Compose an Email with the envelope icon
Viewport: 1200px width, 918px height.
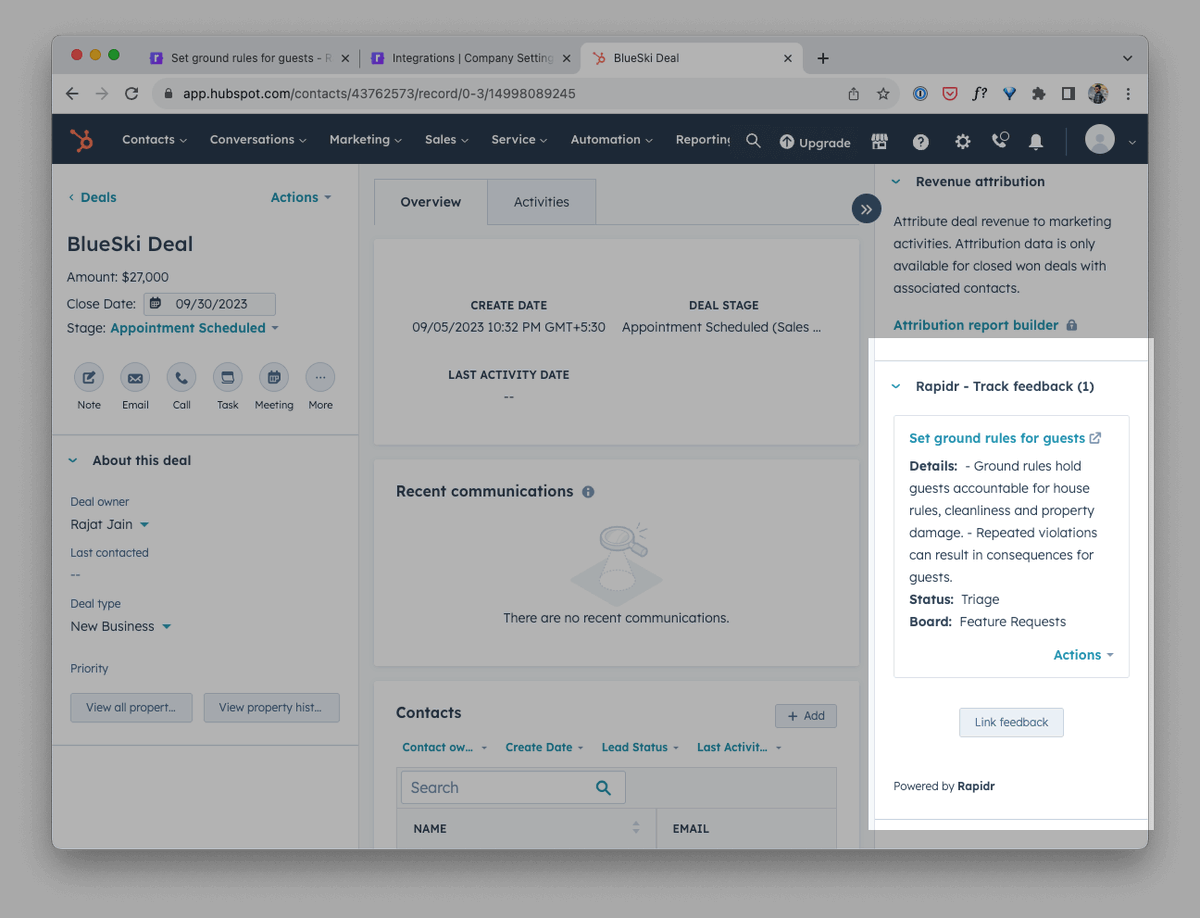pos(135,377)
